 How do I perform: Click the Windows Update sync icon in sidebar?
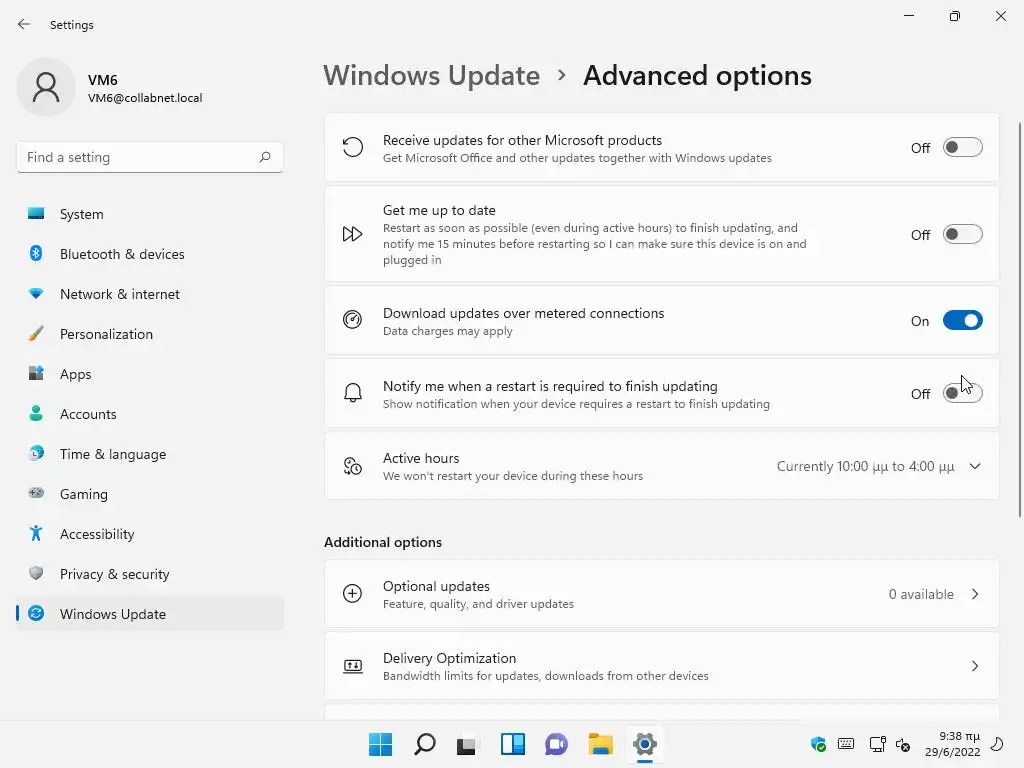(36, 613)
